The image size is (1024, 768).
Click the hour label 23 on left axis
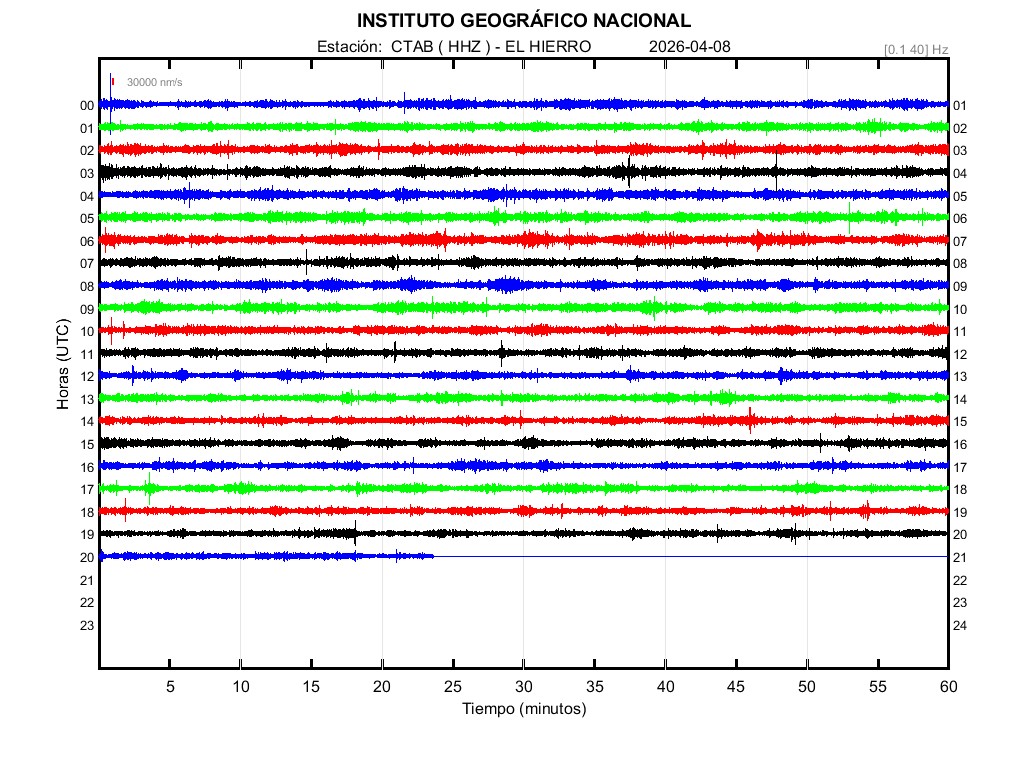[87, 626]
